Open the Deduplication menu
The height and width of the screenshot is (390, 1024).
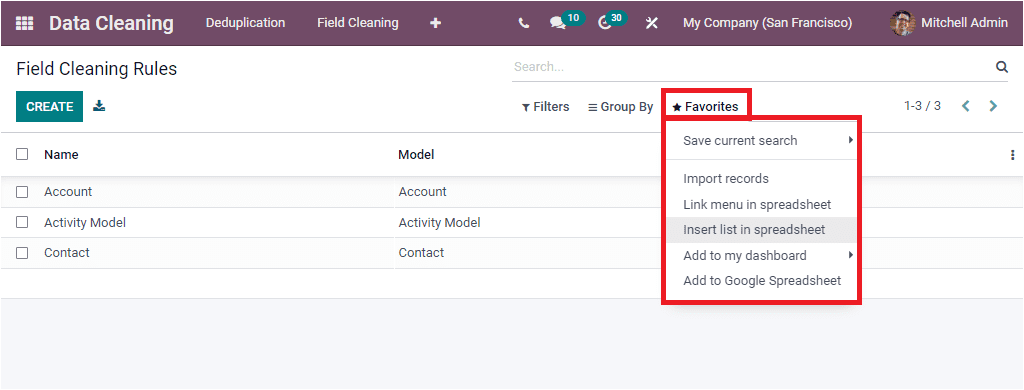(x=246, y=23)
